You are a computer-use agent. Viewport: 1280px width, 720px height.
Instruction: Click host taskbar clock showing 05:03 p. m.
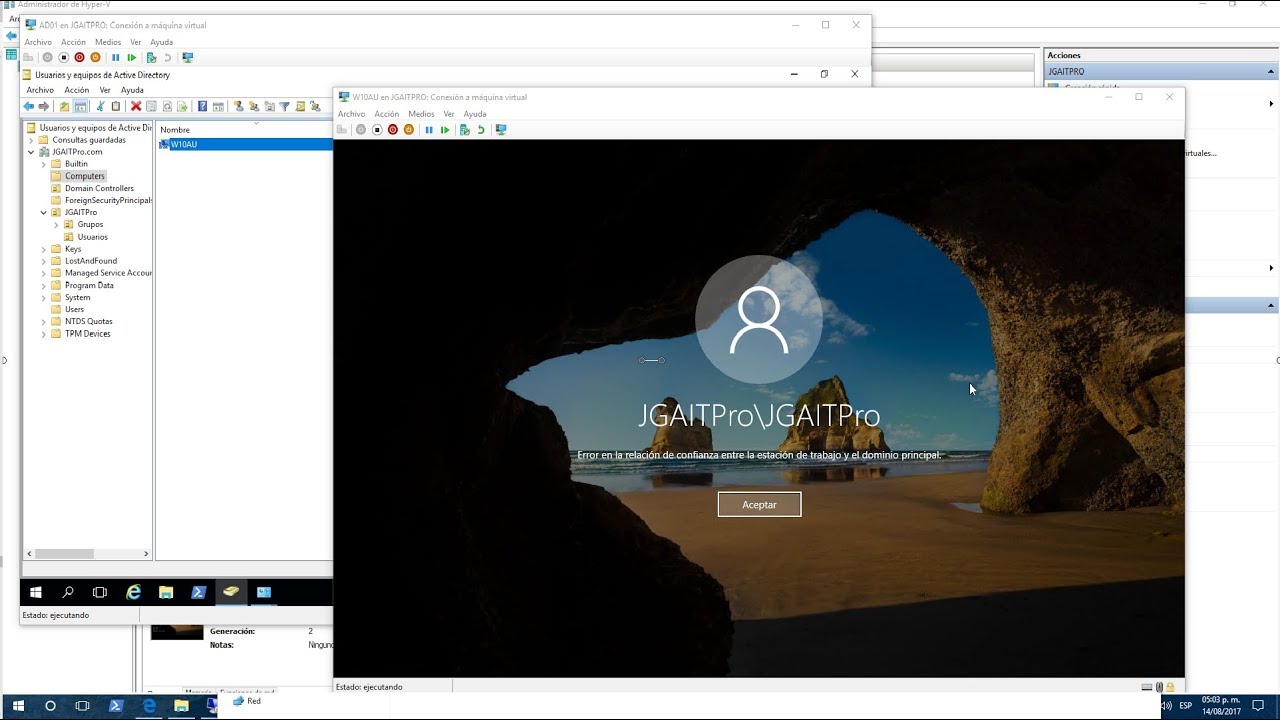1220,706
